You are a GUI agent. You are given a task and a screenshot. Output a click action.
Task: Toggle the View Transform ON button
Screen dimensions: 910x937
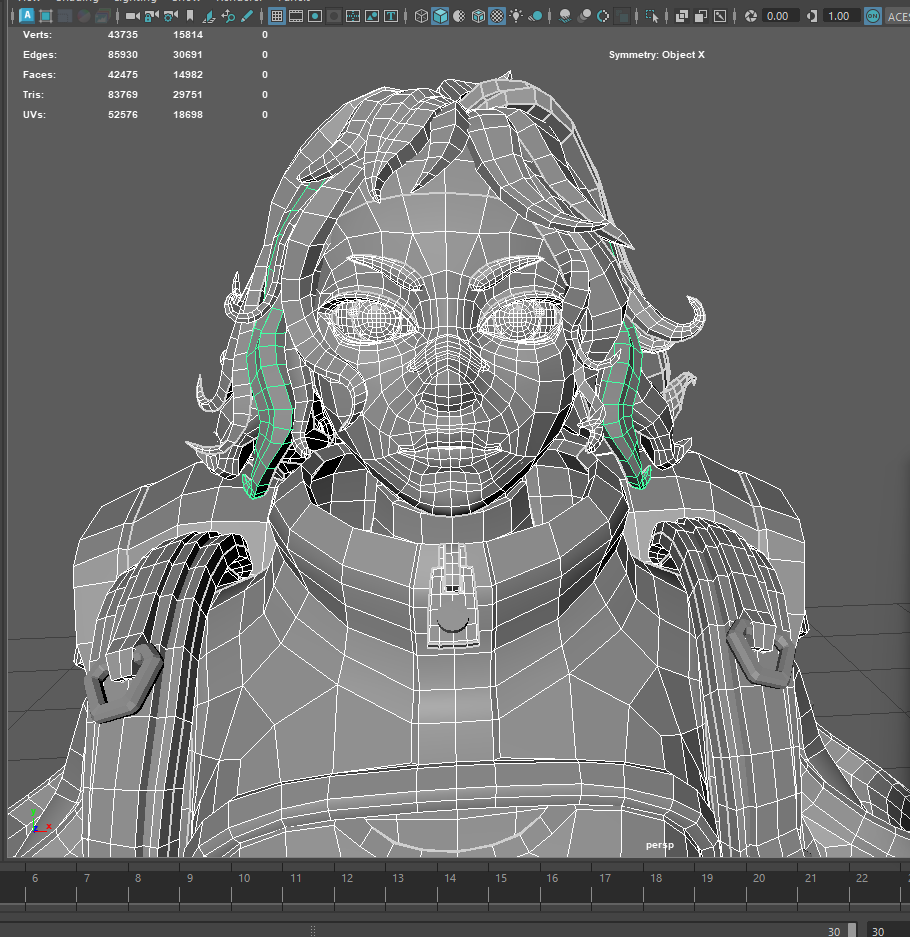click(x=873, y=16)
